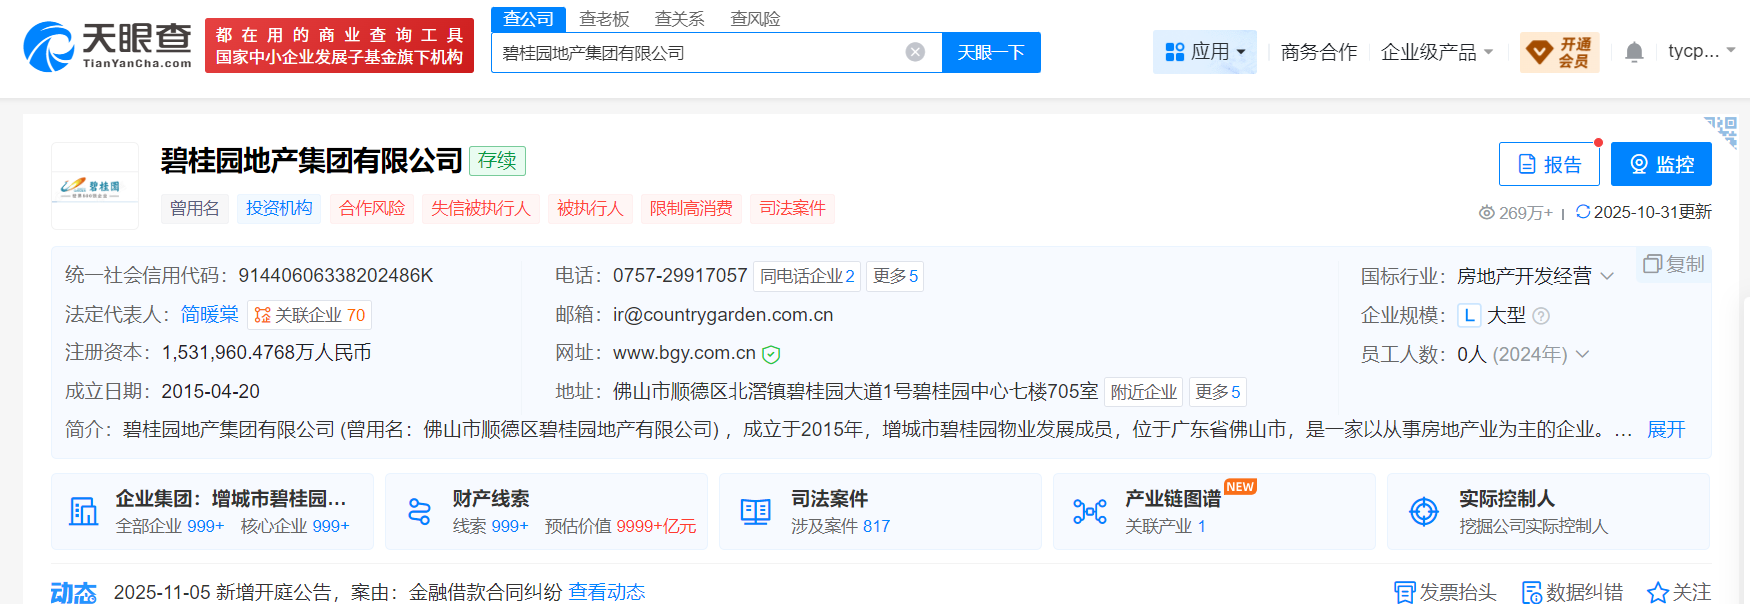
Task: Click 核心企业 999+ count
Action: [x=295, y=526]
